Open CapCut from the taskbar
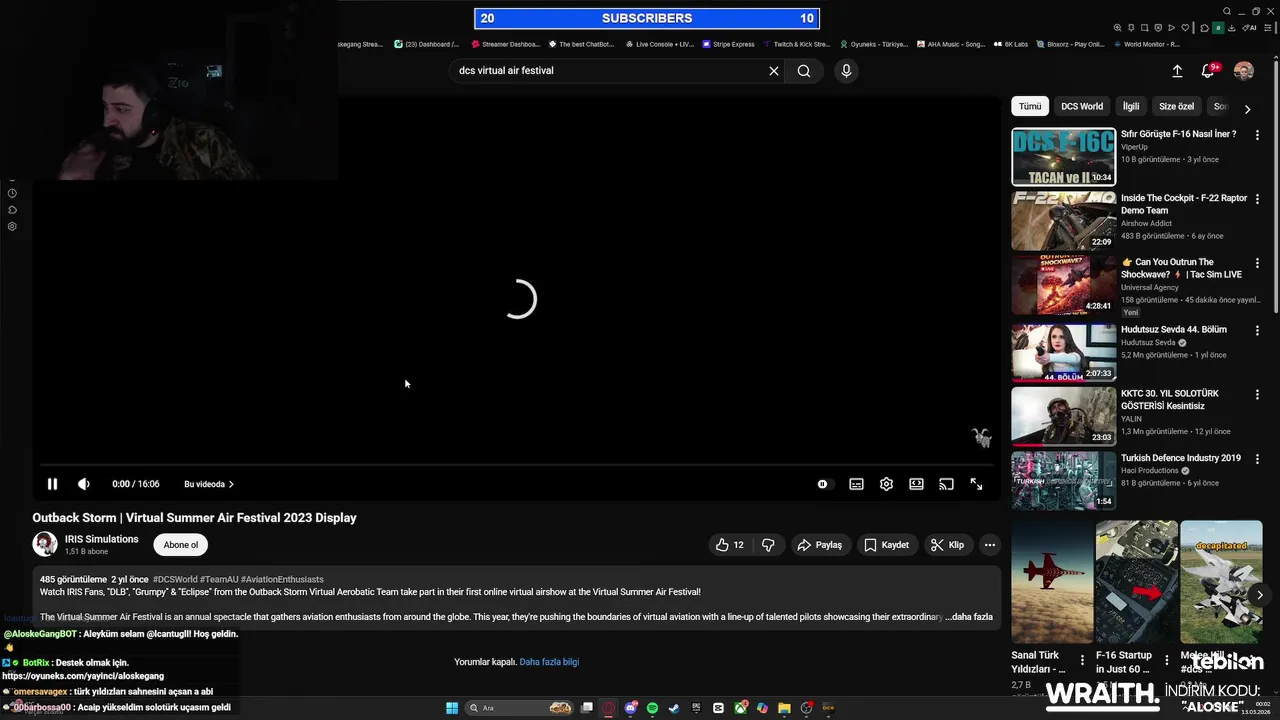Image resolution: width=1280 pixels, height=720 pixels. click(718, 708)
